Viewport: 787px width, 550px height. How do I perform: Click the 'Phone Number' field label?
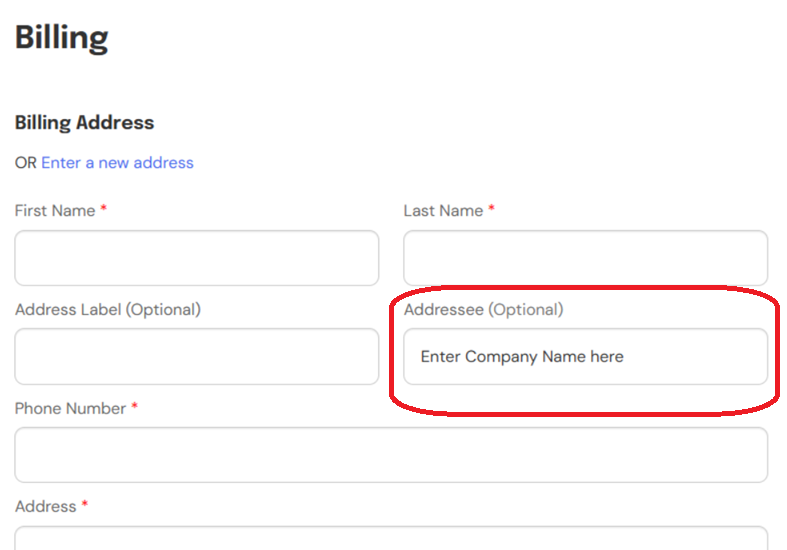pyautogui.click(x=70, y=408)
